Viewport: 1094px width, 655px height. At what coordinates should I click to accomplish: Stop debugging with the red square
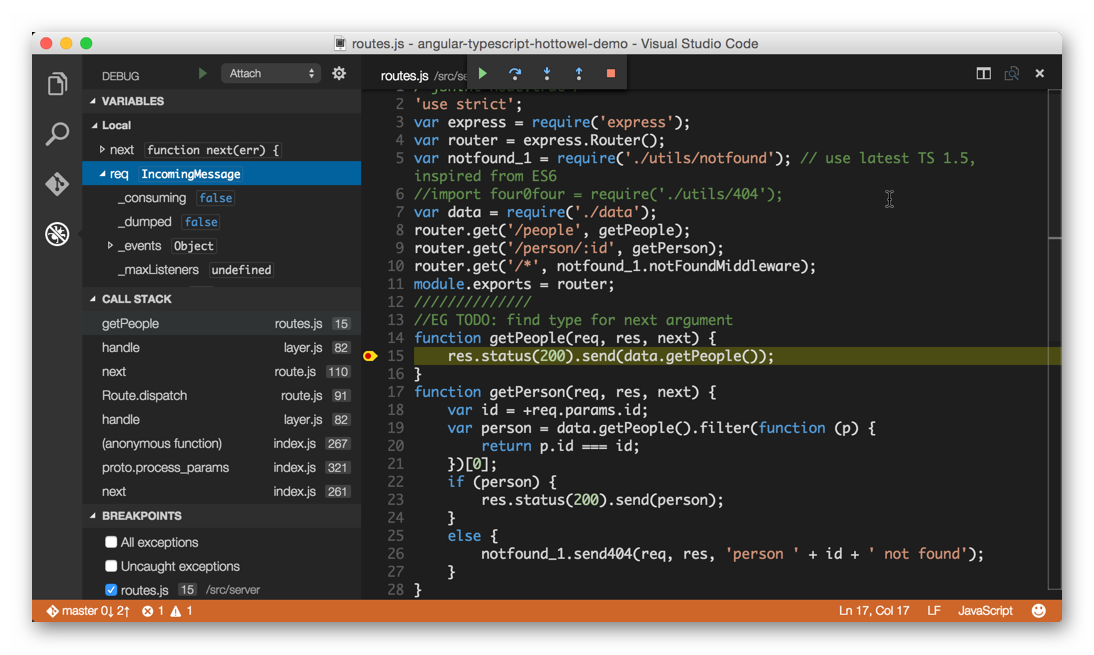point(611,73)
